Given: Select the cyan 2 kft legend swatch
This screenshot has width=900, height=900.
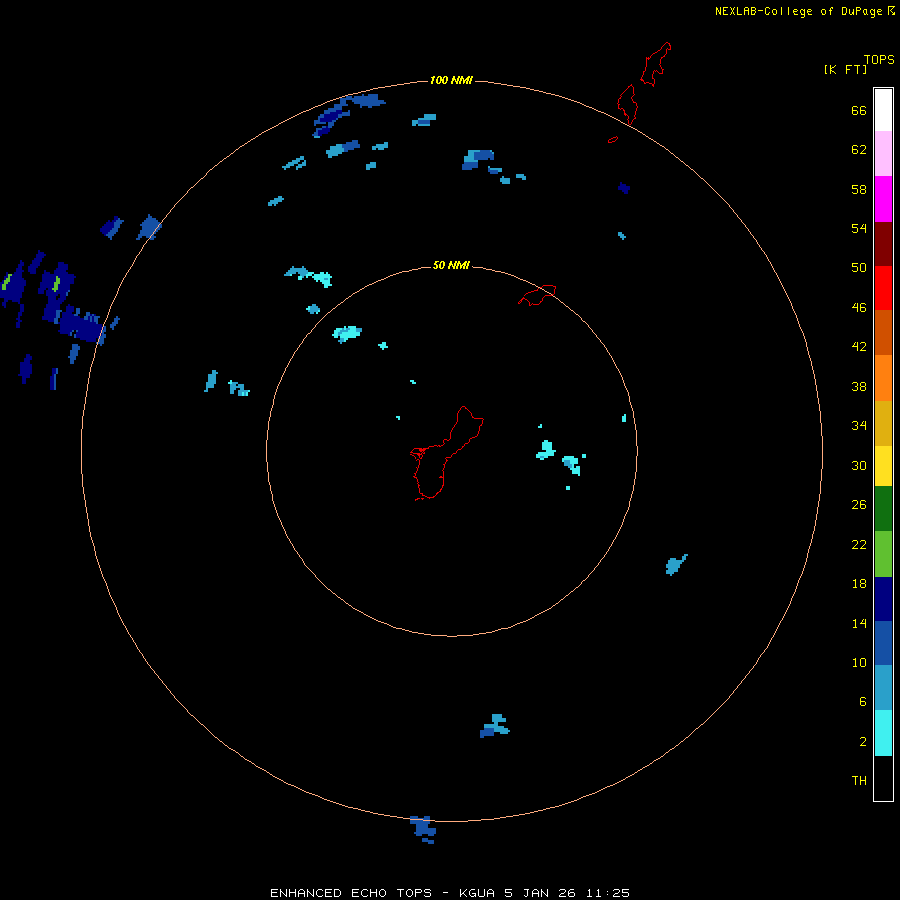Looking at the screenshot, I should [x=883, y=733].
